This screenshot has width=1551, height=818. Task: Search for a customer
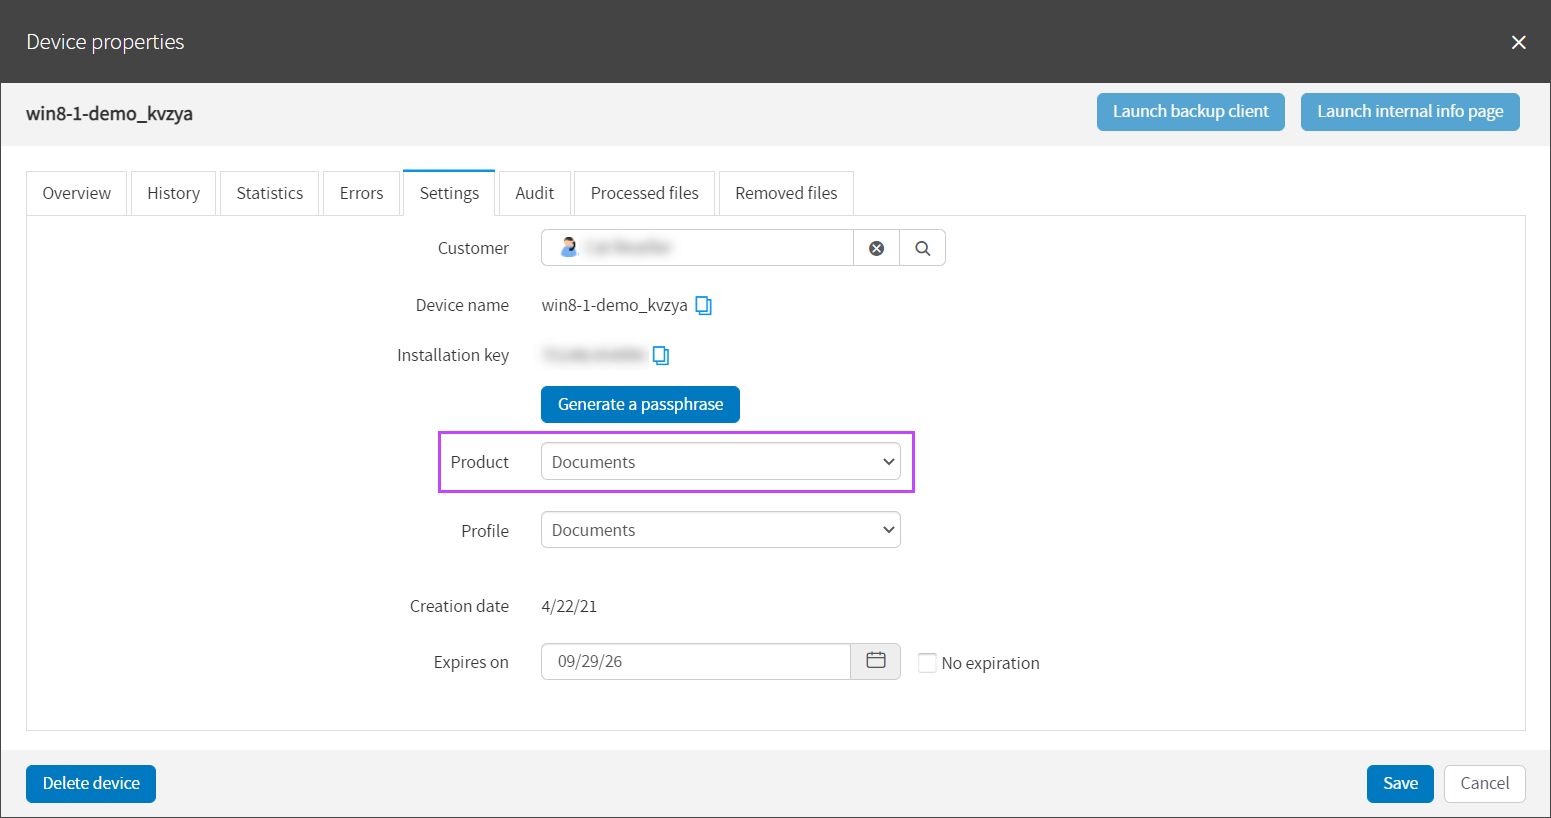[922, 248]
